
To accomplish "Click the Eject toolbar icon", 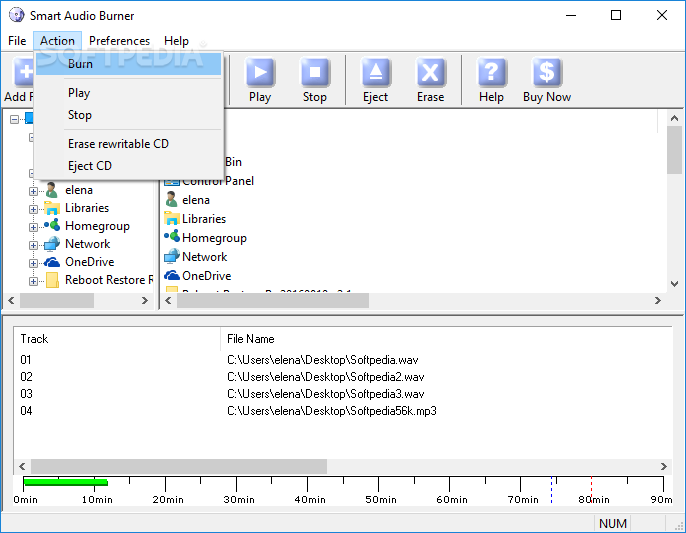I will click(x=375, y=72).
